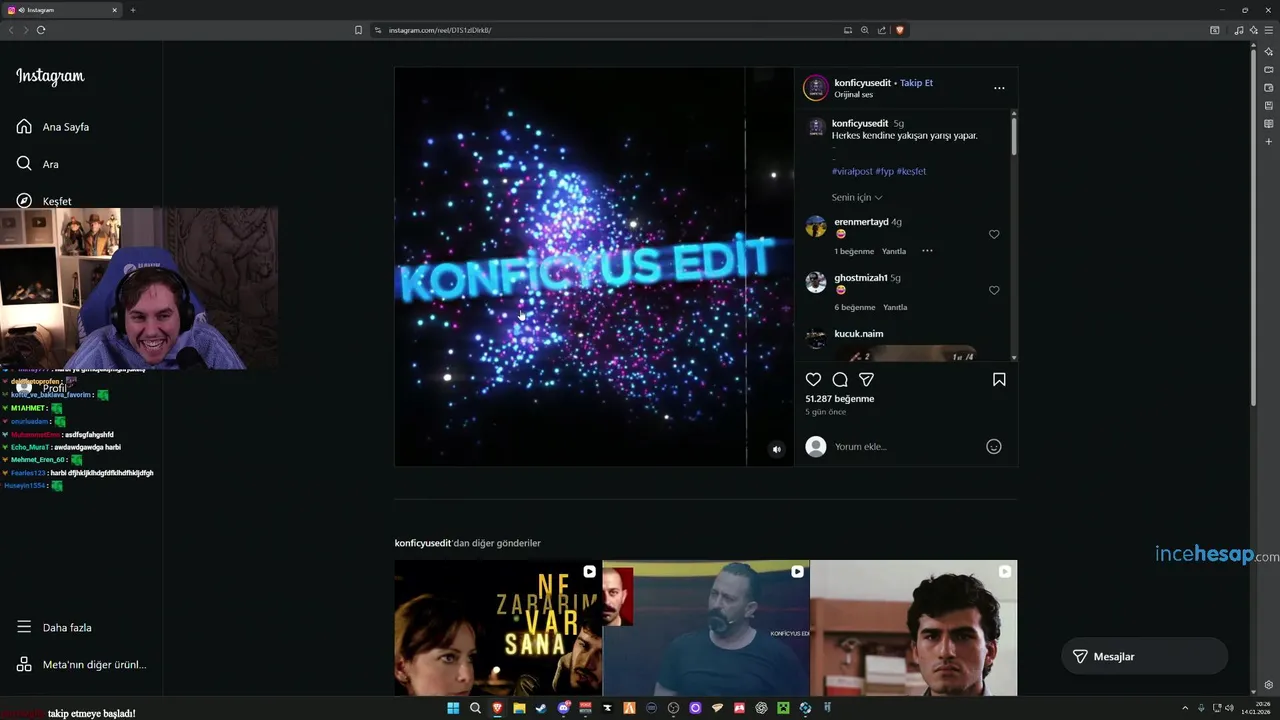Like the reel with heart icon

click(x=813, y=380)
